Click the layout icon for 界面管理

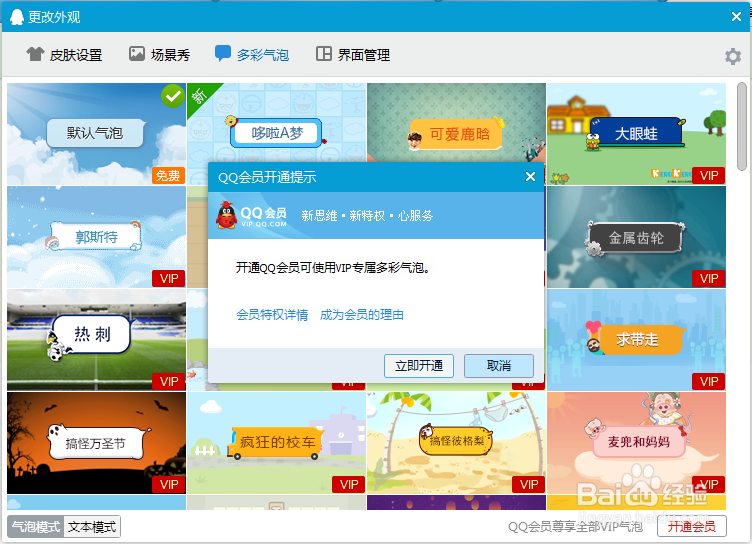324,54
